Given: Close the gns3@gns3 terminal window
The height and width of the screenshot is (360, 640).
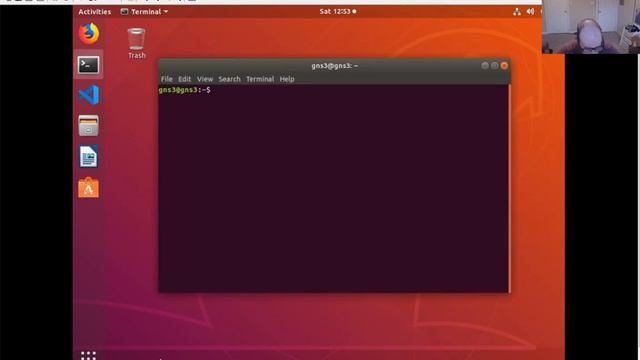Looking at the screenshot, I should tap(504, 66).
